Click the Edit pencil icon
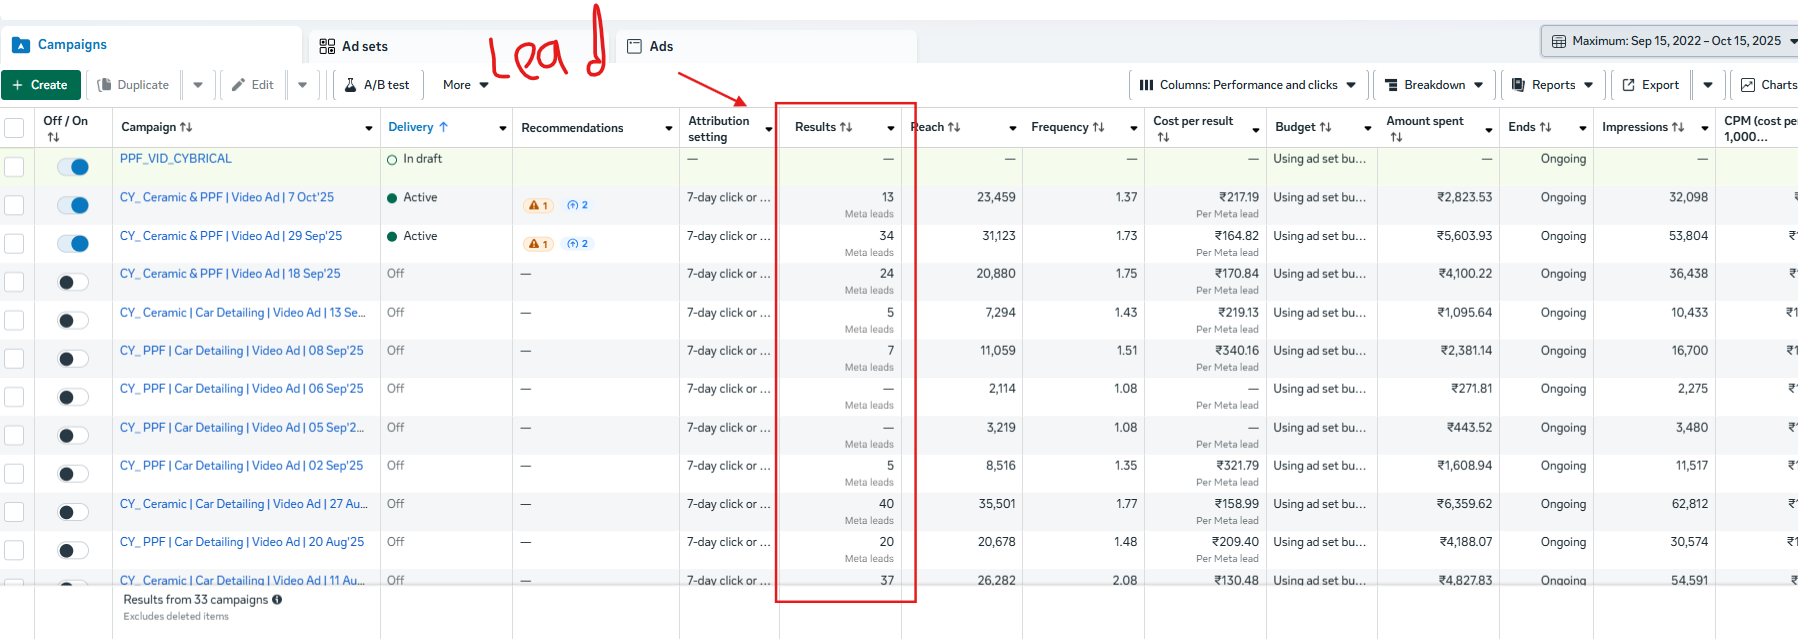Screen dimensions: 1798x639 239,85
